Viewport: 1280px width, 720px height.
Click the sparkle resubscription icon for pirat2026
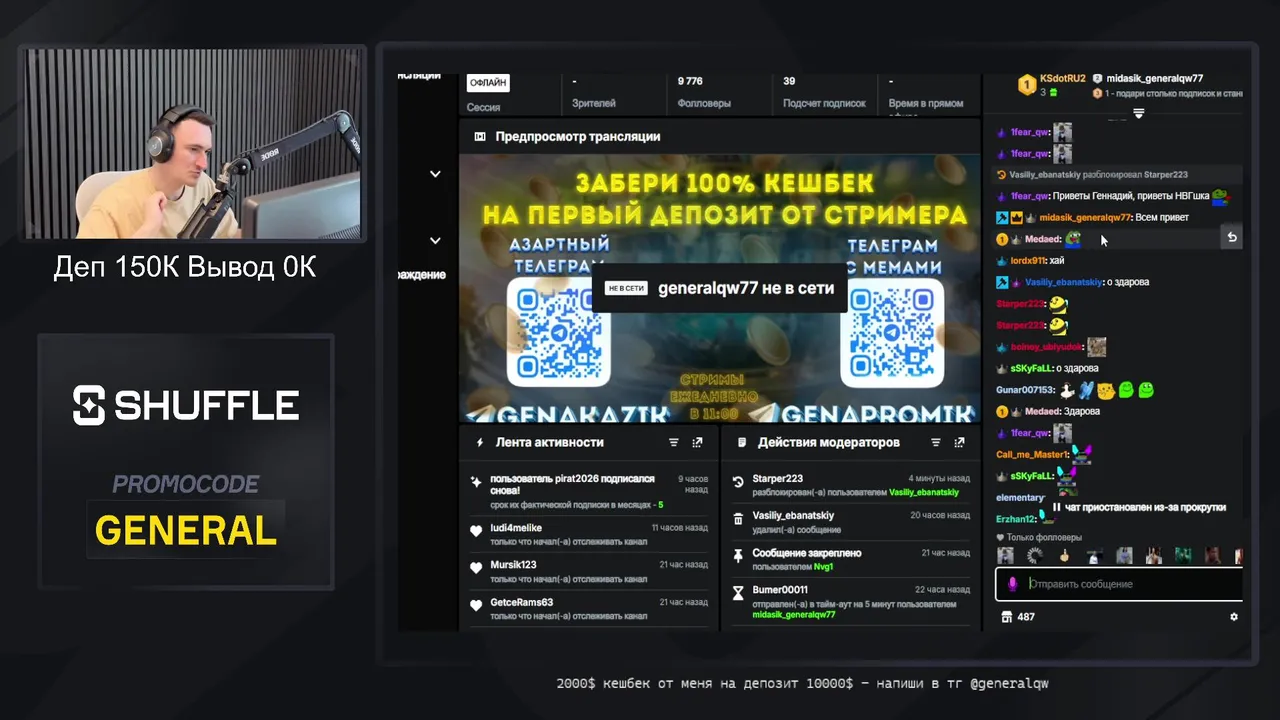(476, 482)
